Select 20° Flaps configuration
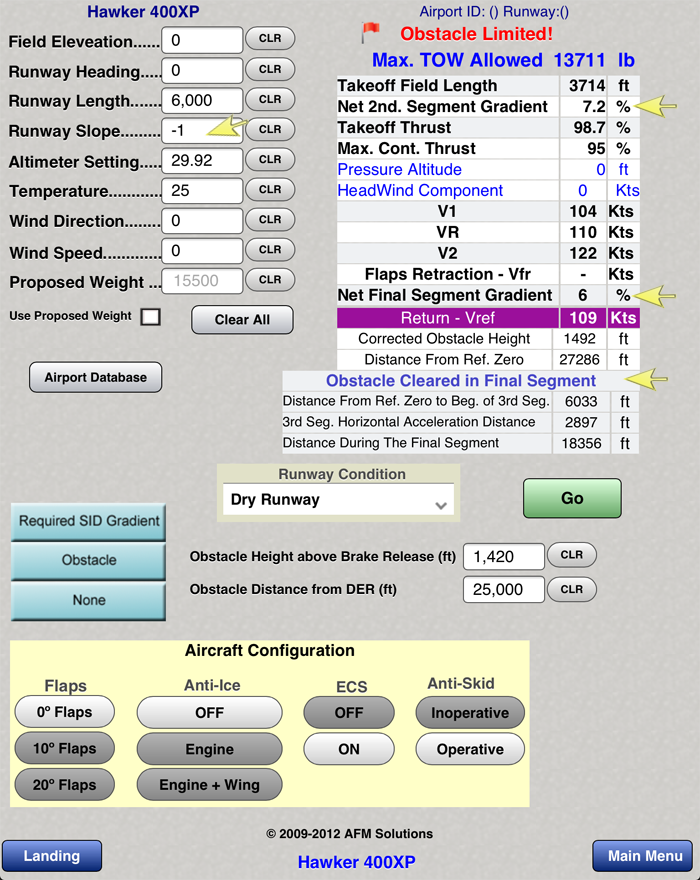Viewport: 700px width, 880px height. pos(65,785)
